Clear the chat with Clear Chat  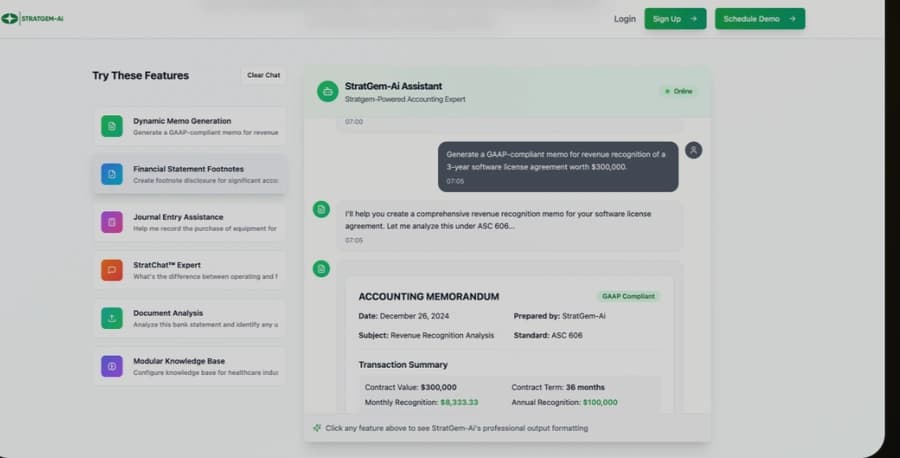point(263,75)
